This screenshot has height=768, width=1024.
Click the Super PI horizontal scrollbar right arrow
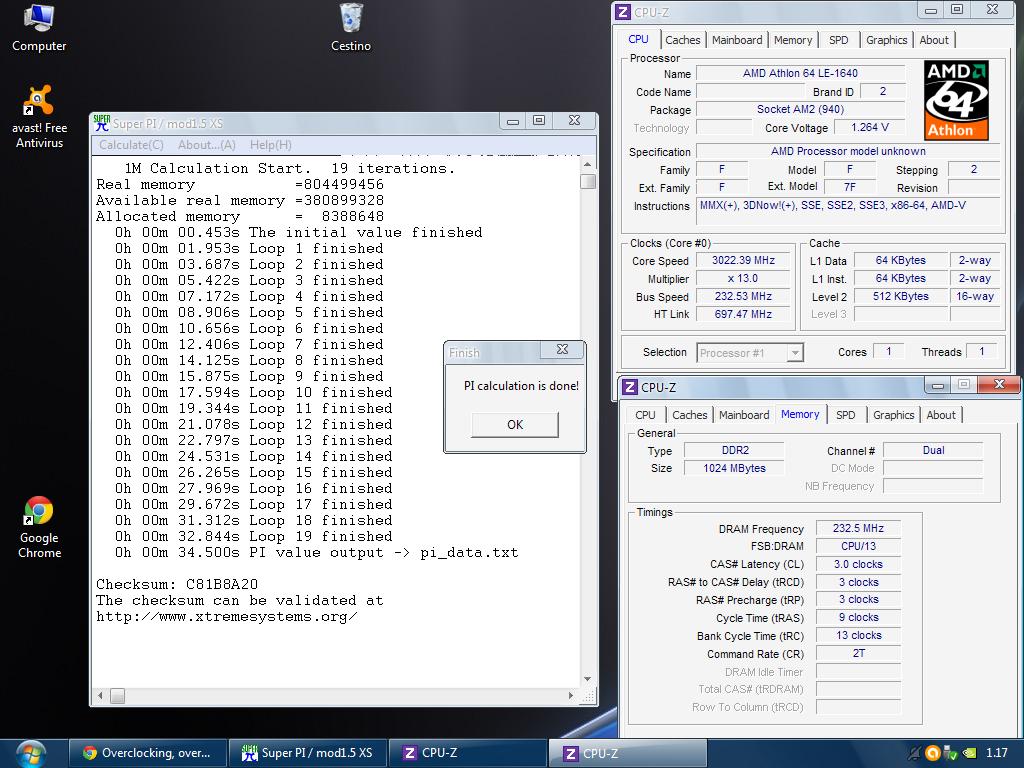tap(571, 696)
